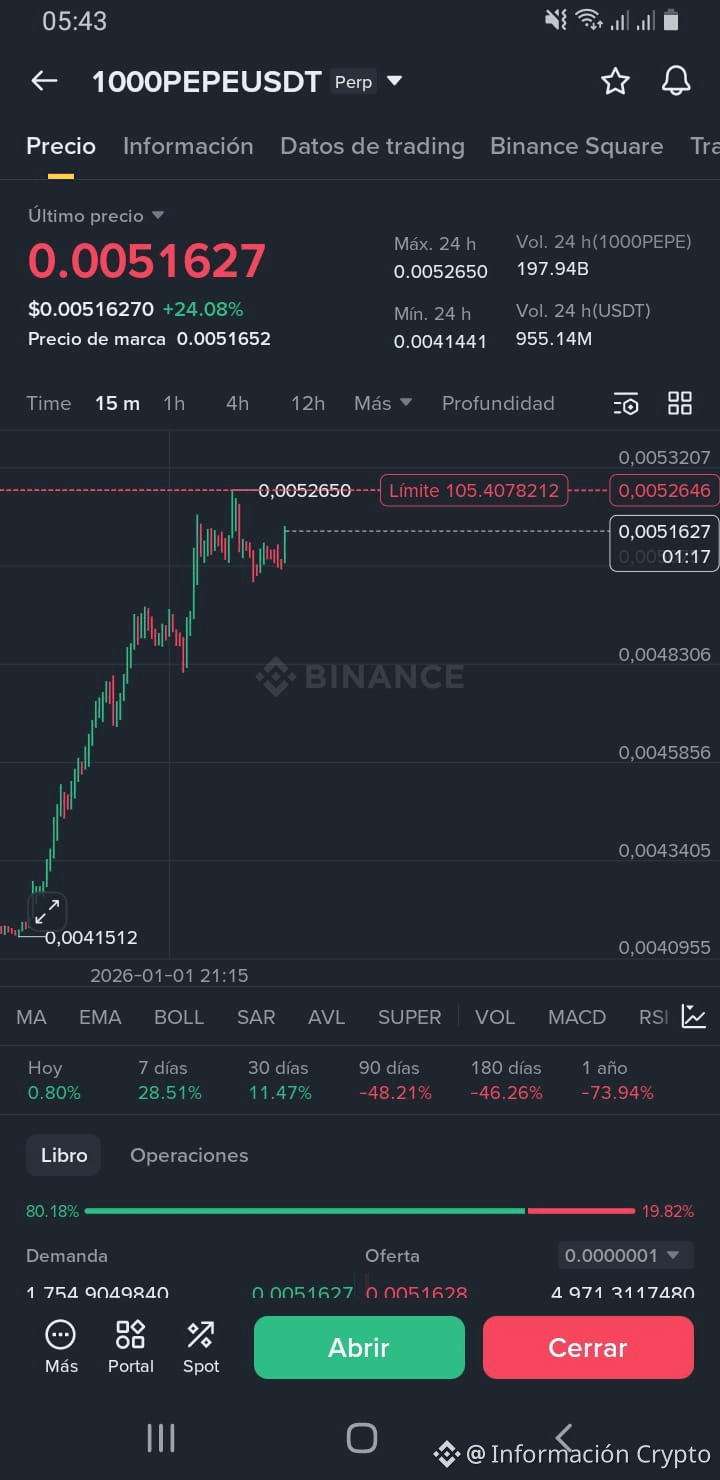The width and height of the screenshot is (720, 1480).
Task: Switch to the Información tab
Action: coord(188,146)
